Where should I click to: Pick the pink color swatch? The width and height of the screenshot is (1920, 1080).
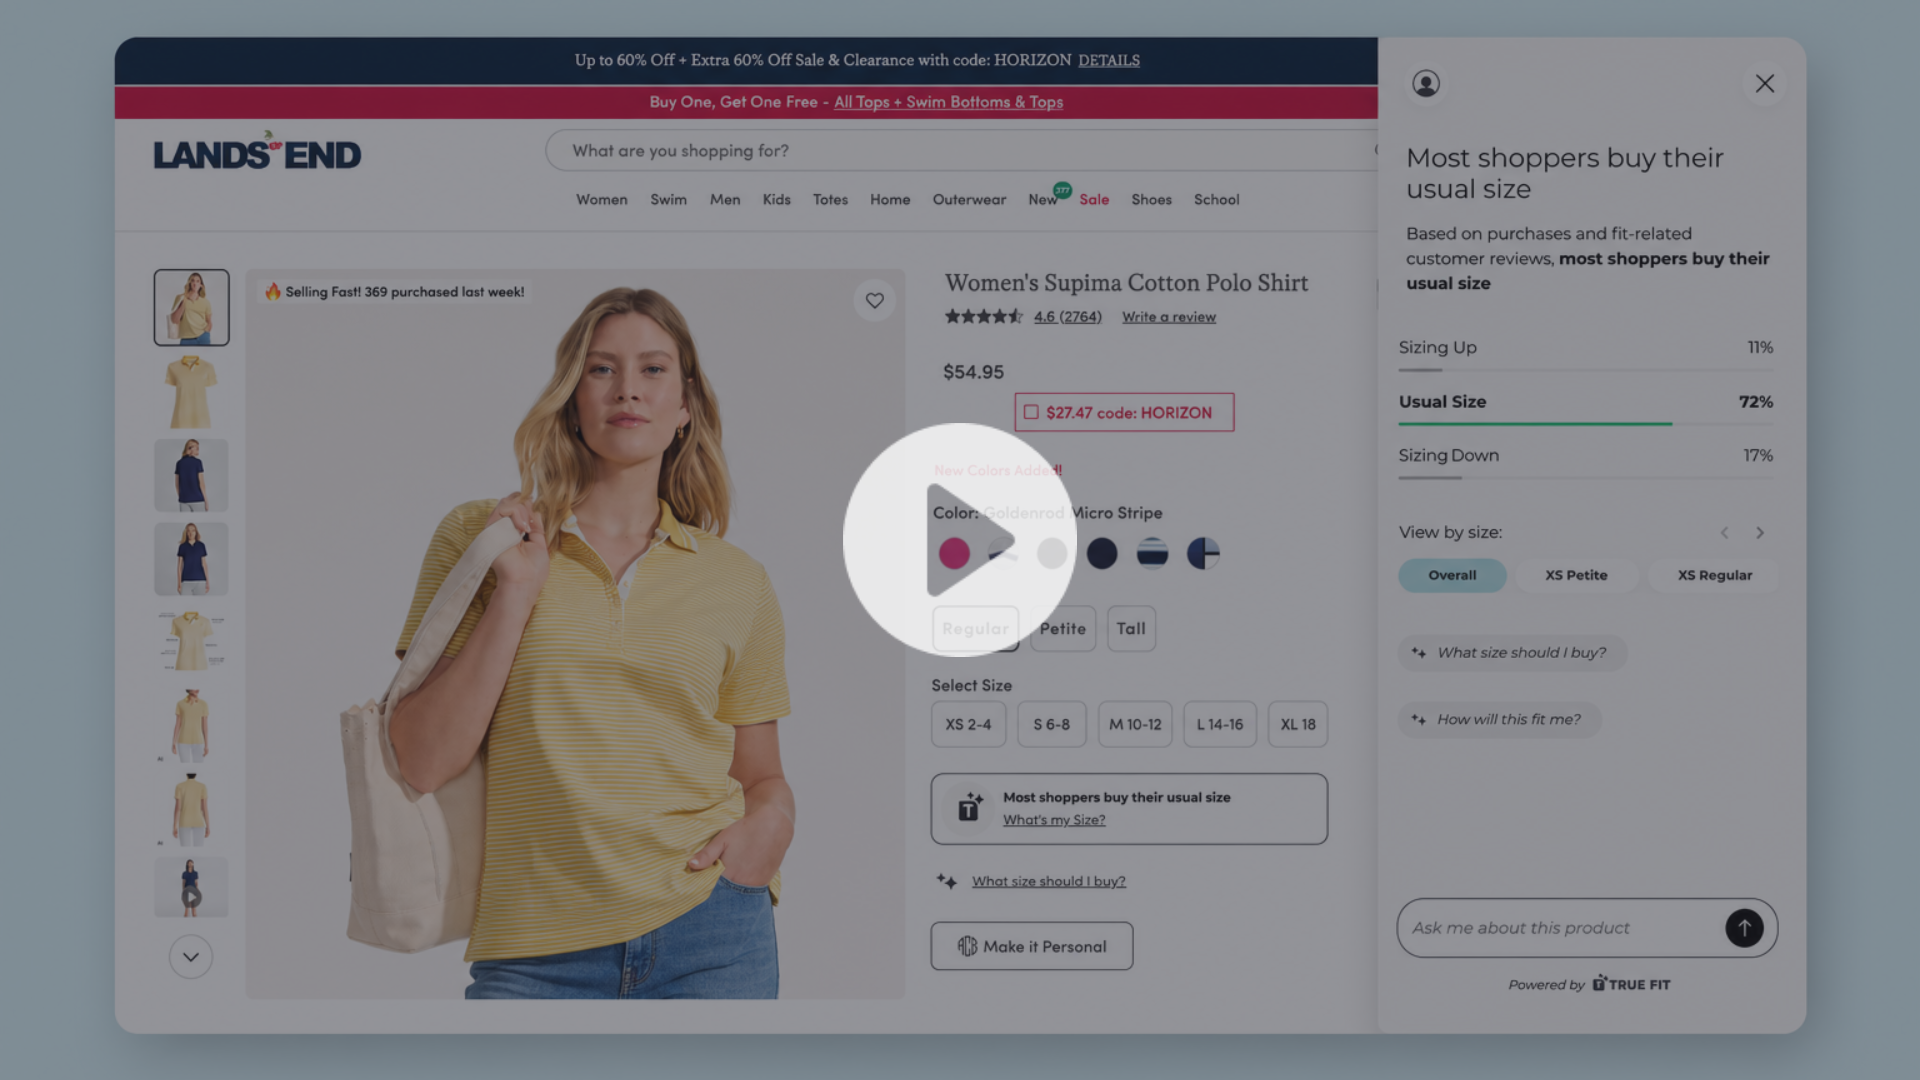pos(954,553)
